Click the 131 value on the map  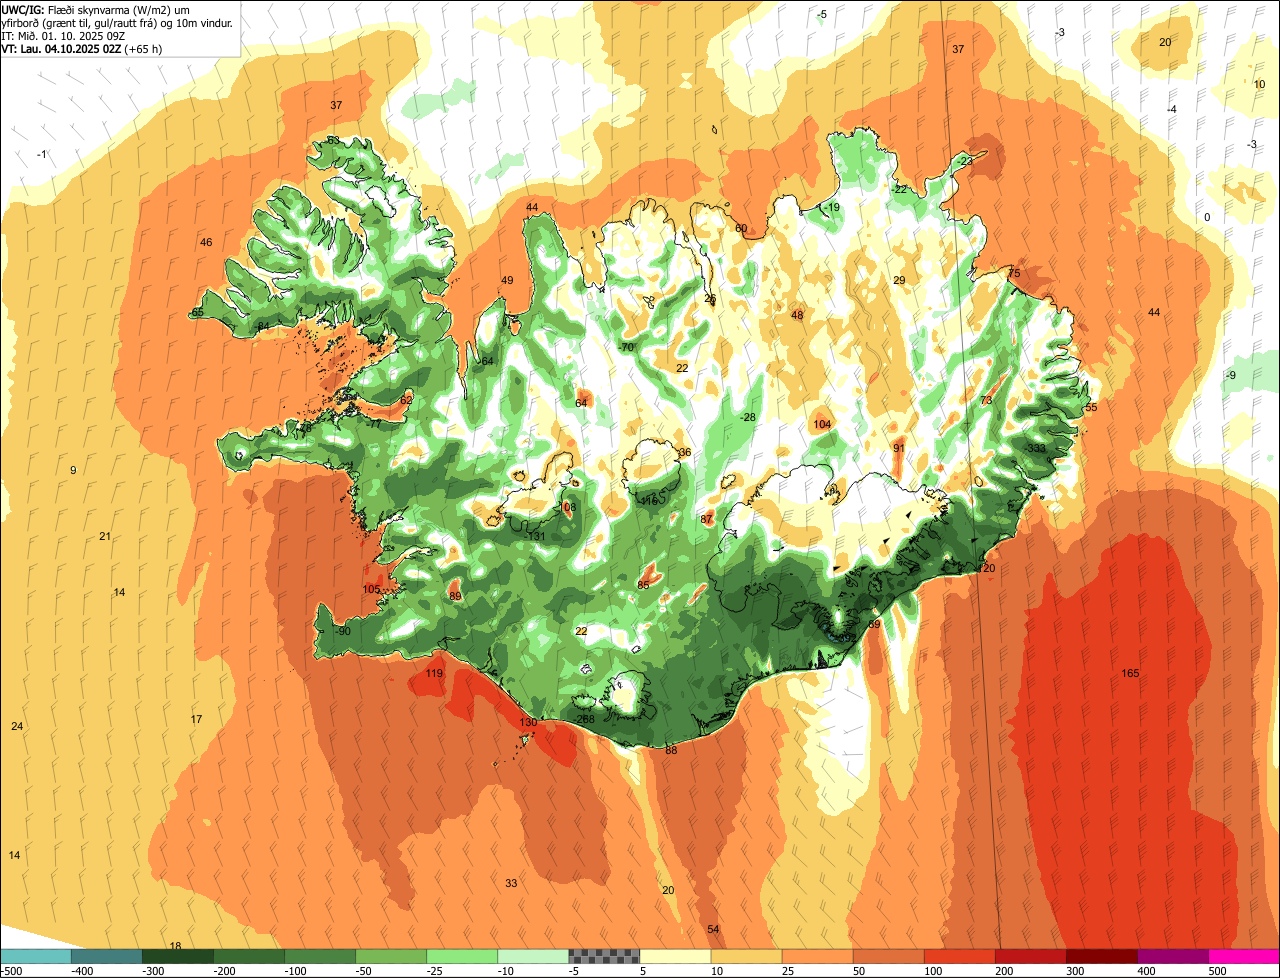[x=537, y=536]
